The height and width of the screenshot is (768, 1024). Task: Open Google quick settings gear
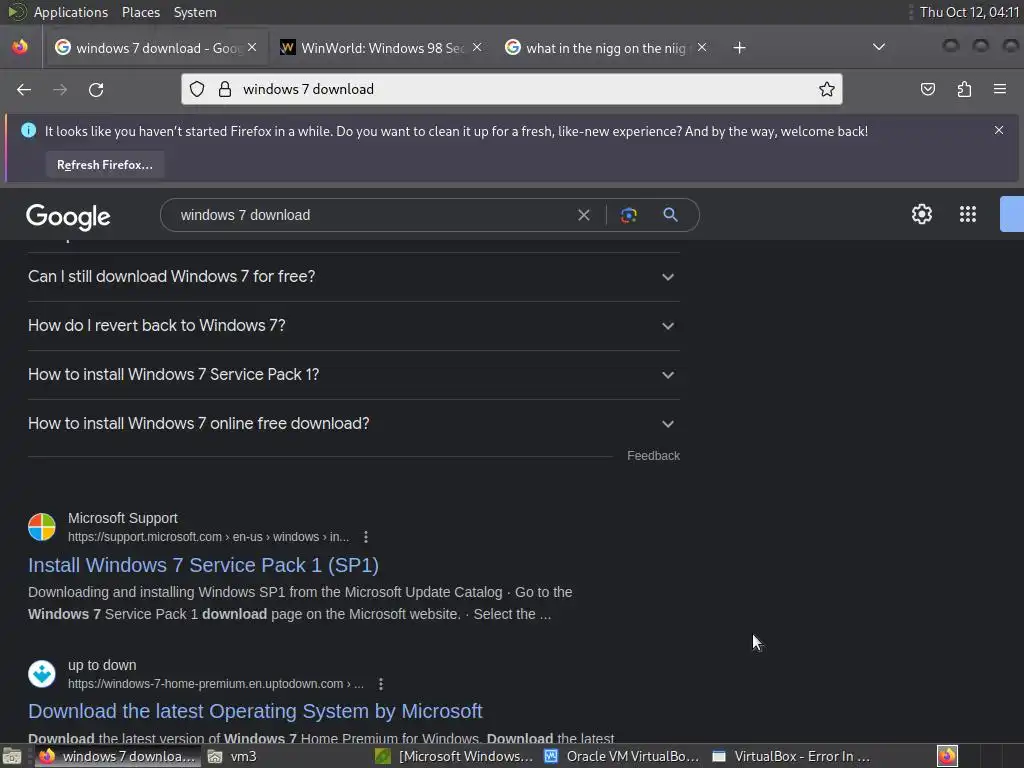click(x=921, y=214)
